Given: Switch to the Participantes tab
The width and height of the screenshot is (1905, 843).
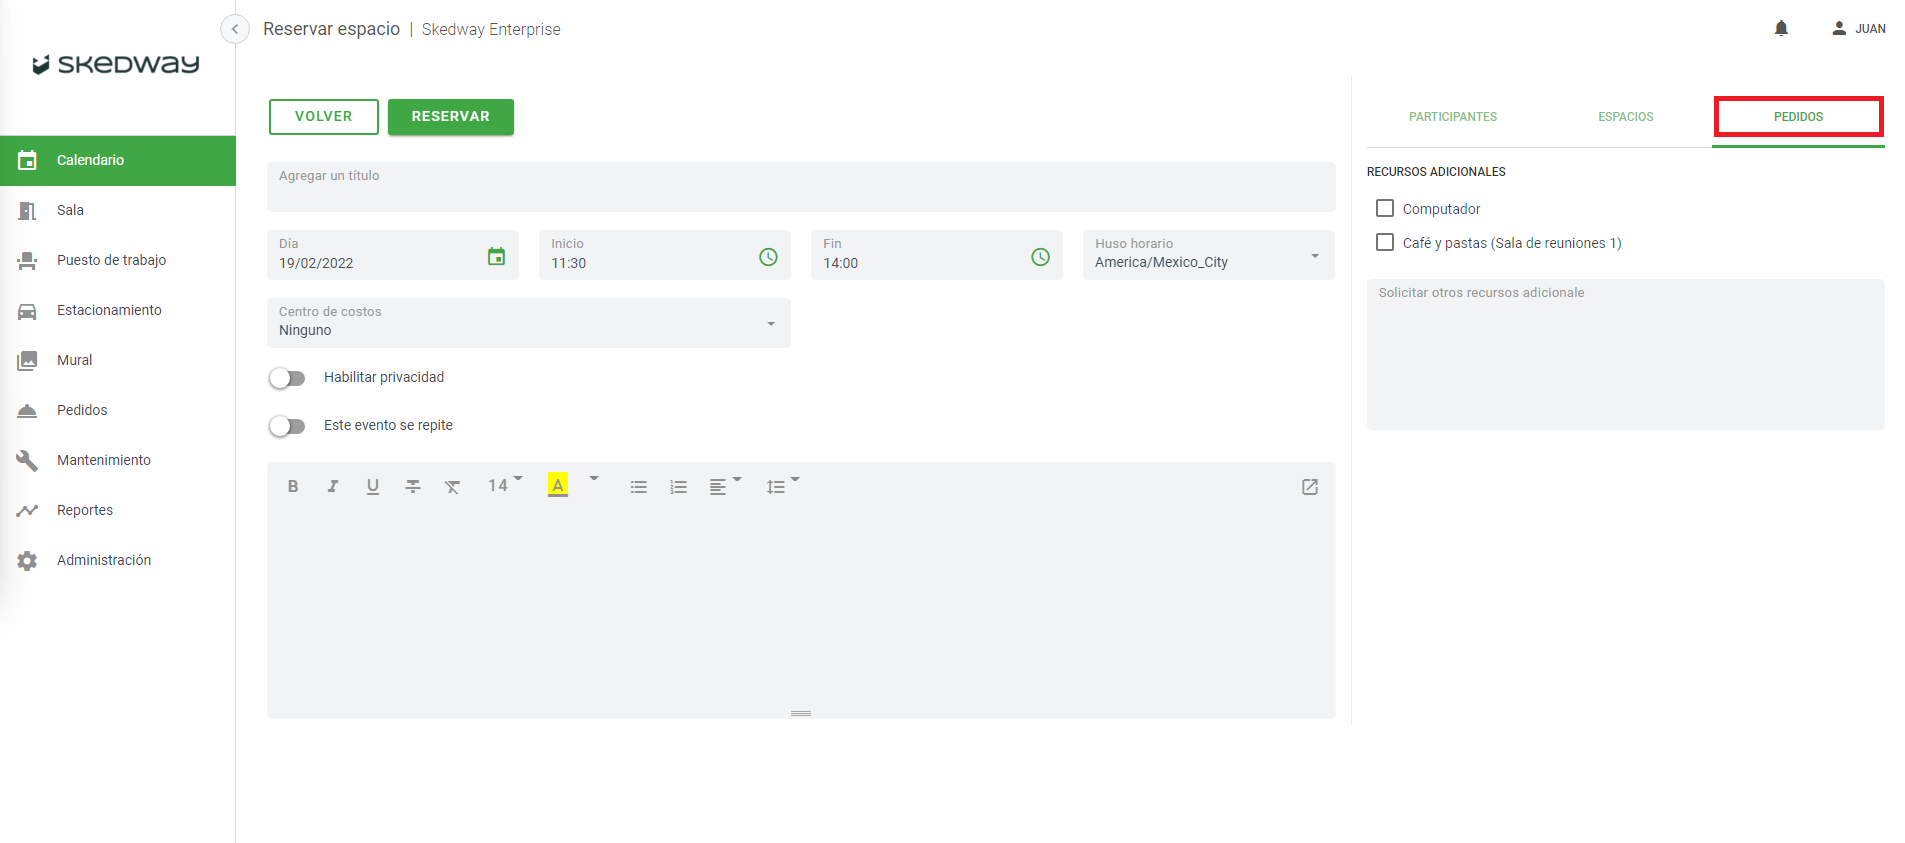Looking at the screenshot, I should pyautogui.click(x=1452, y=117).
